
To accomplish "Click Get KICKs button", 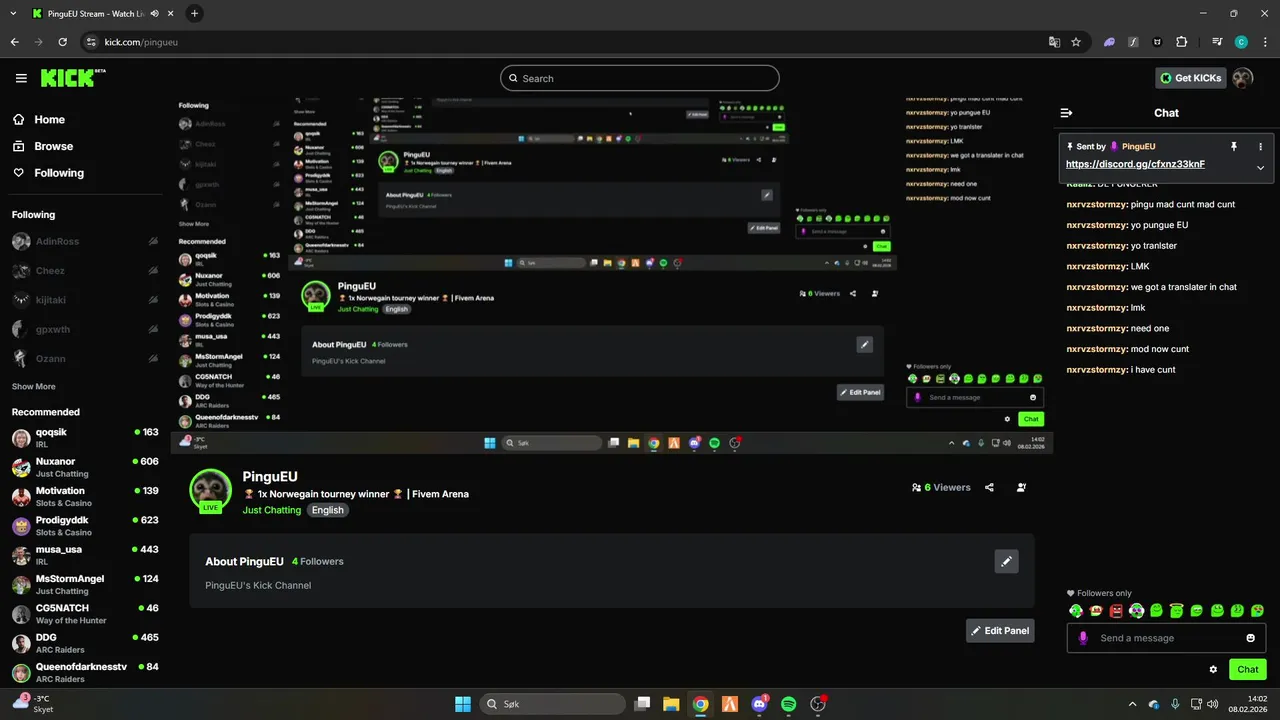I will point(1190,78).
